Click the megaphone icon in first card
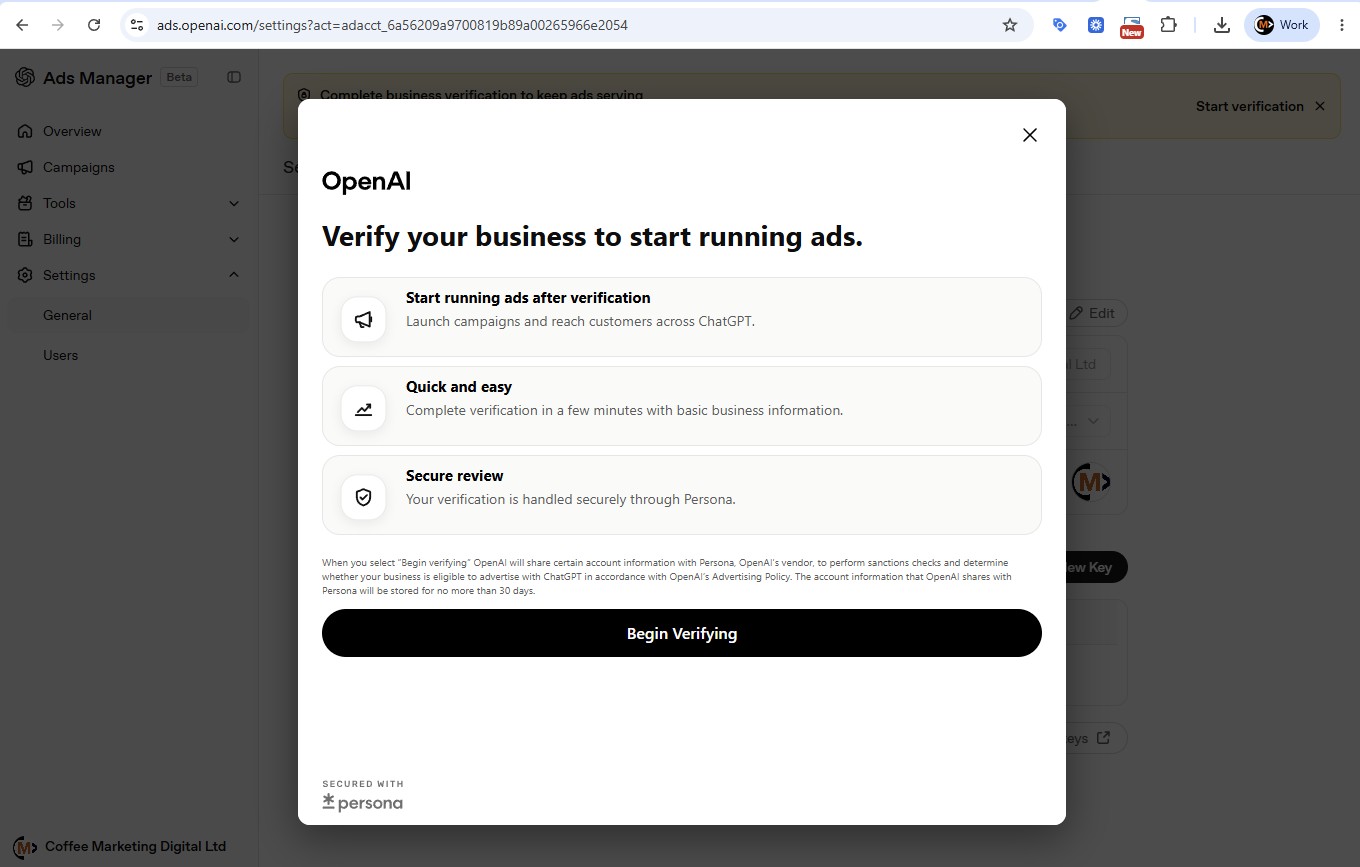This screenshot has width=1360, height=867. tap(364, 320)
